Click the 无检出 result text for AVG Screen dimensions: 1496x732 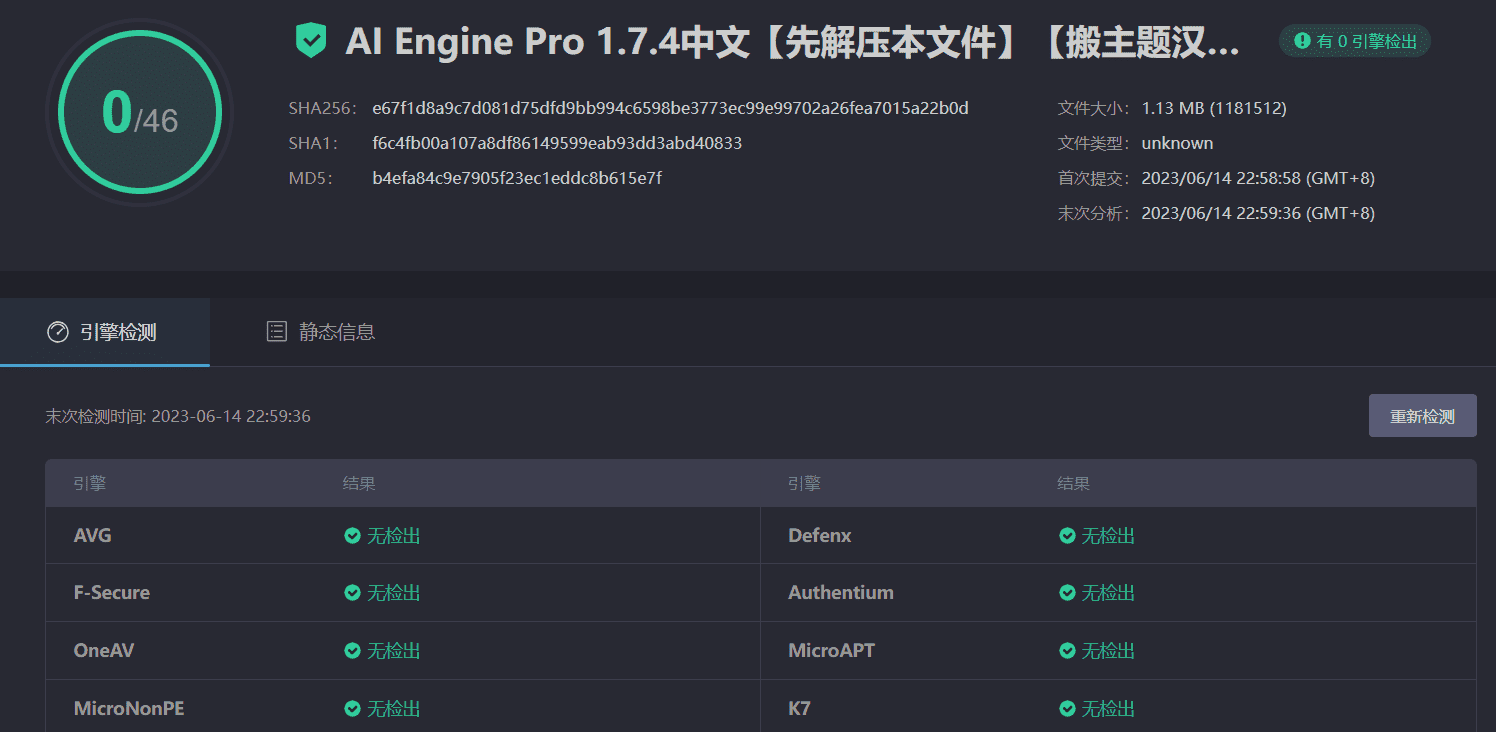(393, 536)
